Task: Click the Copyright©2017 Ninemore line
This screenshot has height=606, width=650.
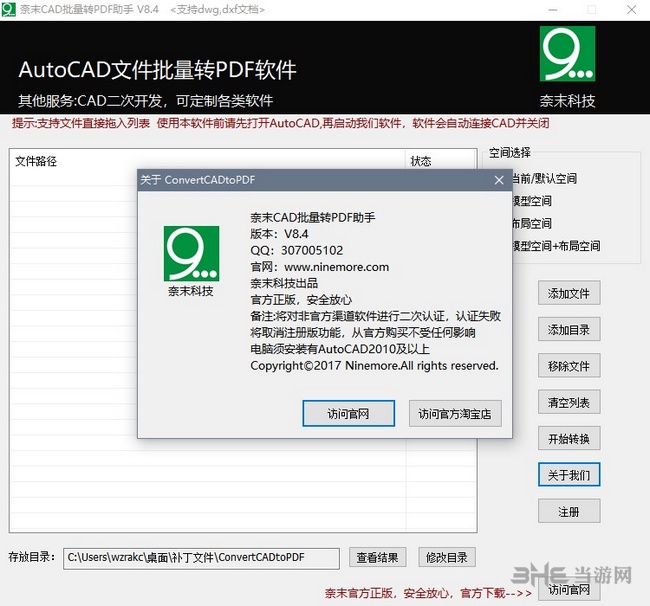Action: point(374,366)
